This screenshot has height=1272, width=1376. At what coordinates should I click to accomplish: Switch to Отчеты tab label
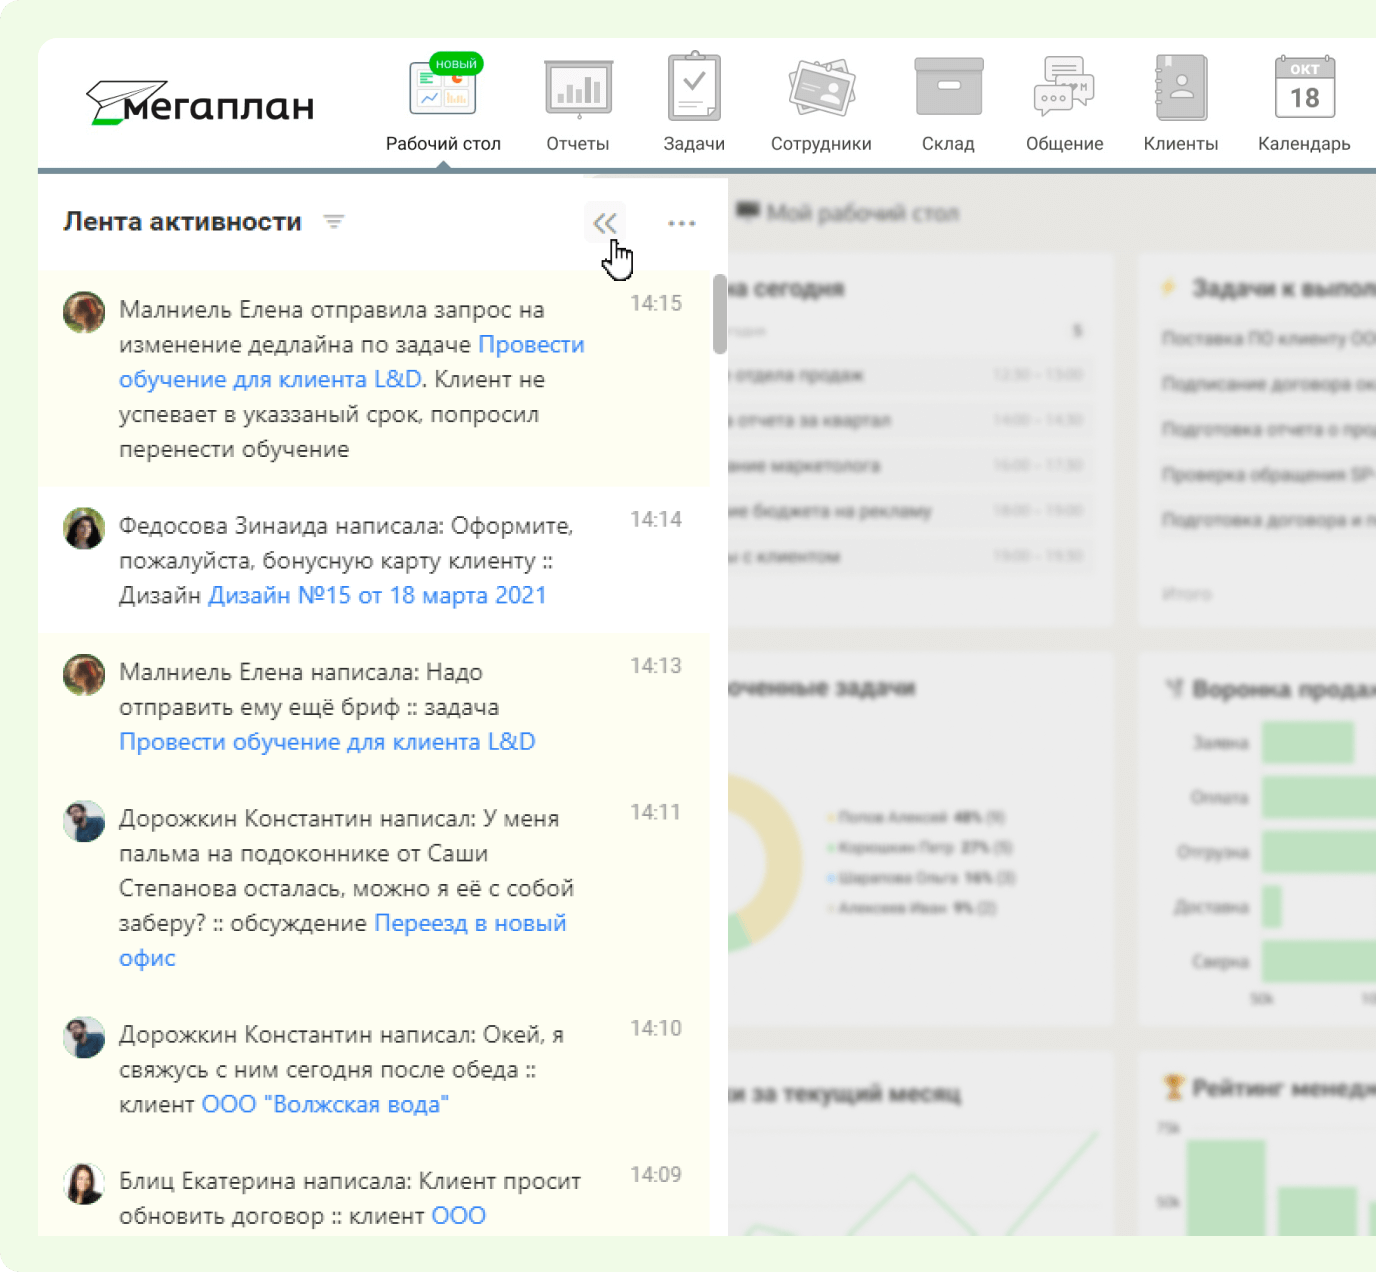[x=578, y=144]
